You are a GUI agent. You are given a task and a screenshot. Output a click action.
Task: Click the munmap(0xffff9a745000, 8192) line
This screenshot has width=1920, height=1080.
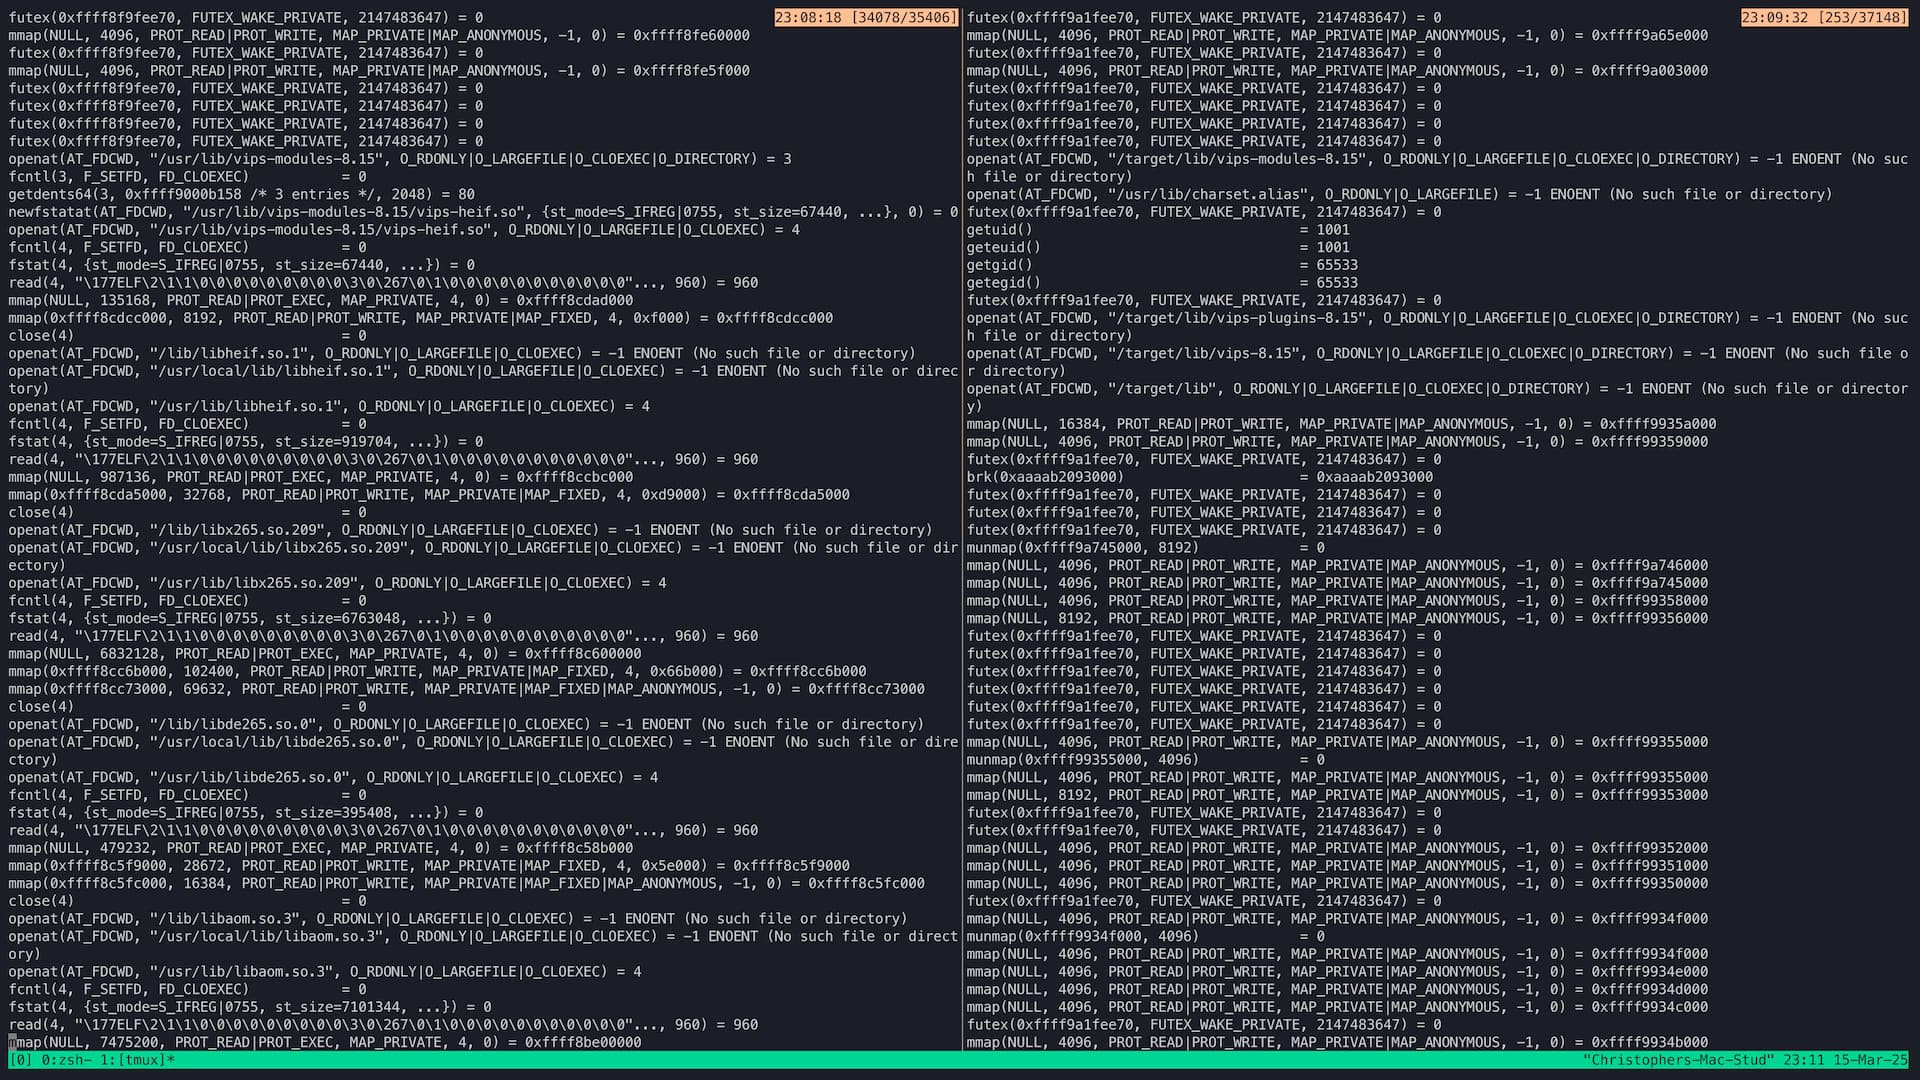click(1145, 548)
